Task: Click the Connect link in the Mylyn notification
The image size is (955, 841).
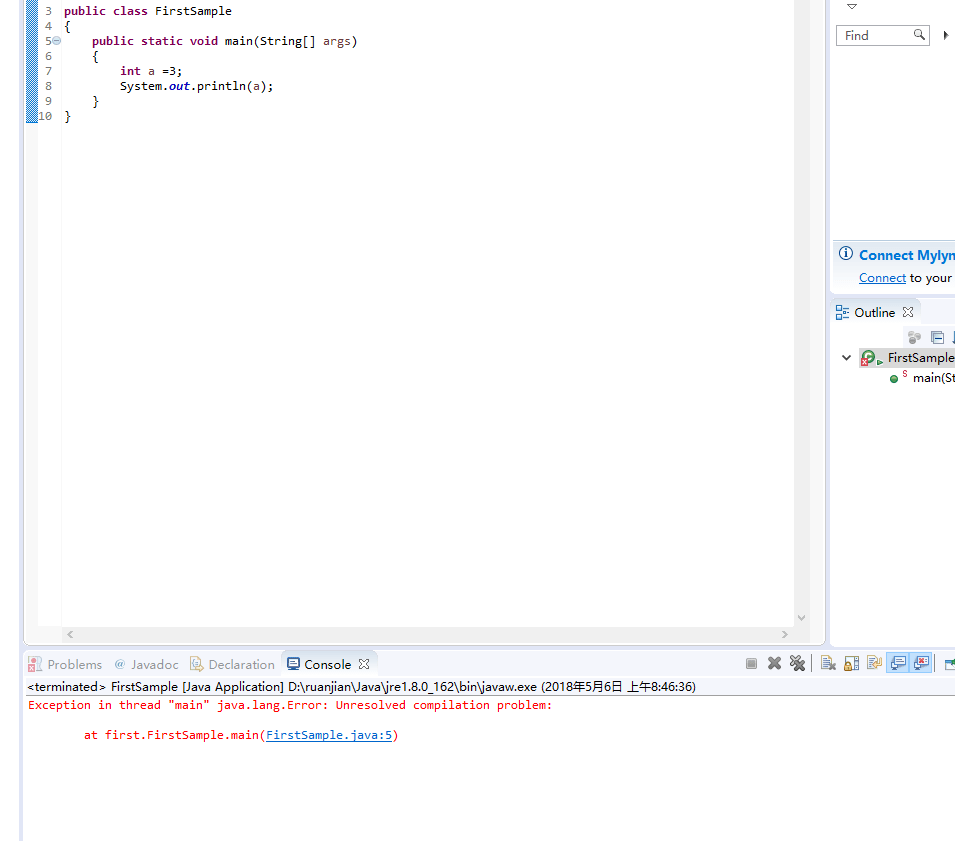Action: click(x=882, y=277)
